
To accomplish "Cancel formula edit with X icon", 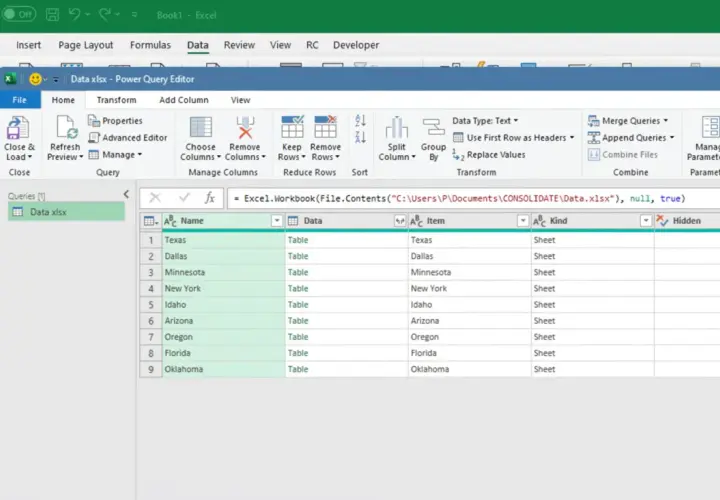I will pyautogui.click(x=155, y=198).
